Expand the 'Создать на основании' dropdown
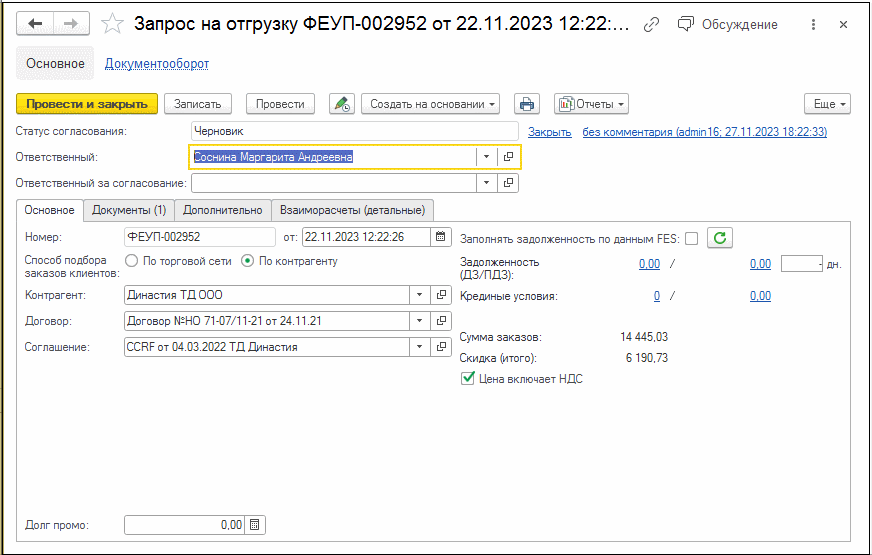The width and height of the screenshot is (872, 555). pyautogui.click(x=435, y=104)
